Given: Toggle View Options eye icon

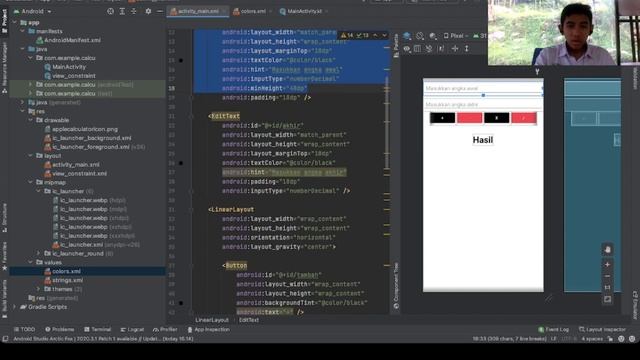Looking at the screenshot, I should click(407, 49).
